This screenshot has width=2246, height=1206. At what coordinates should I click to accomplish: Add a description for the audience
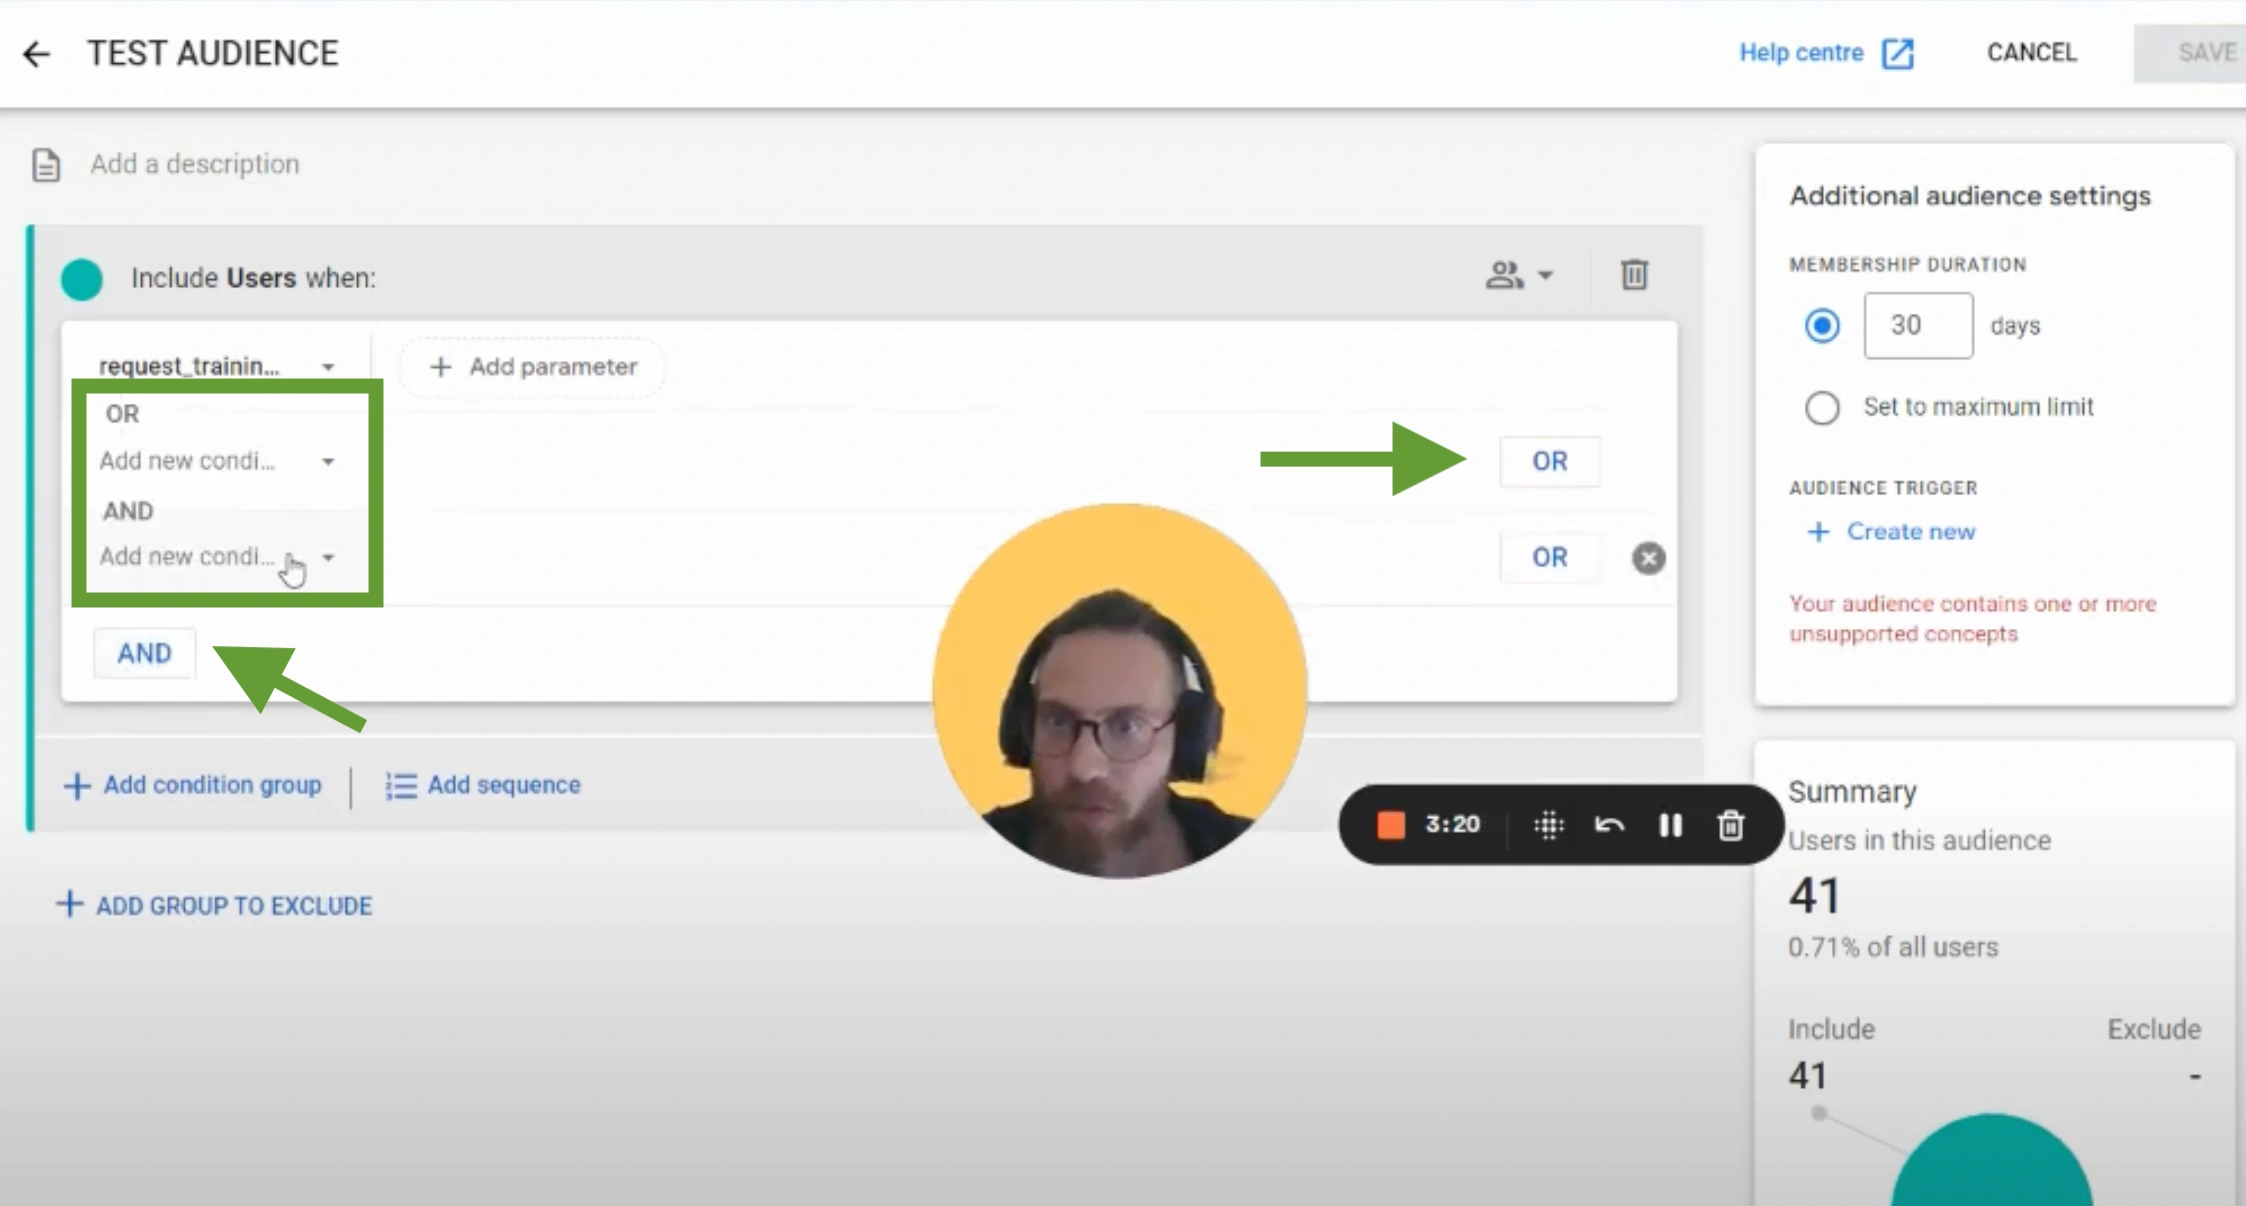pyautogui.click(x=195, y=164)
